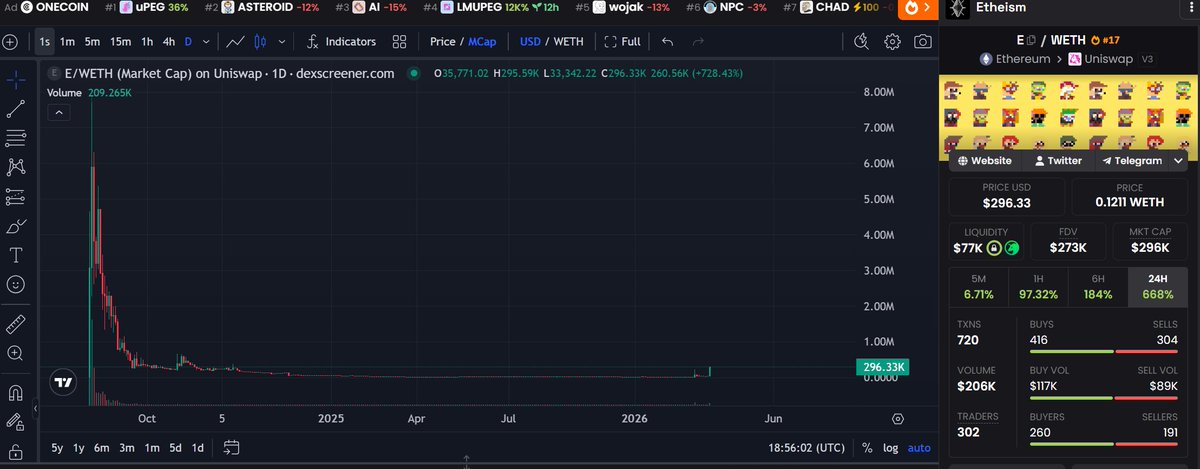Viewport: 1200px width, 469px height.
Task: Open the forecasting and measurement tools
Action: click(x=15, y=196)
